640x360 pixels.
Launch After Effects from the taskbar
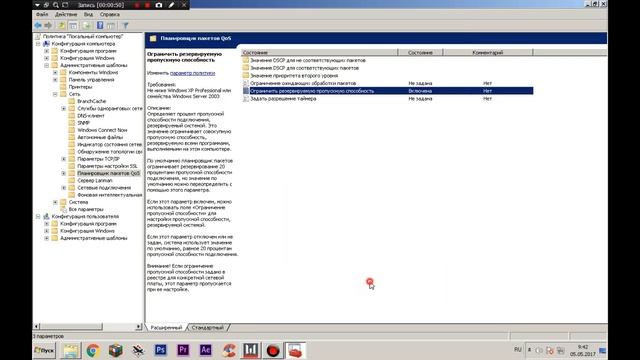[x=205, y=350]
